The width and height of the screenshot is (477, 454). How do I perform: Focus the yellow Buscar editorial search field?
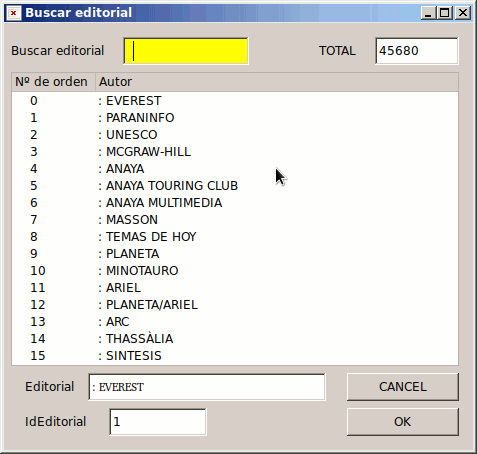coord(186,51)
